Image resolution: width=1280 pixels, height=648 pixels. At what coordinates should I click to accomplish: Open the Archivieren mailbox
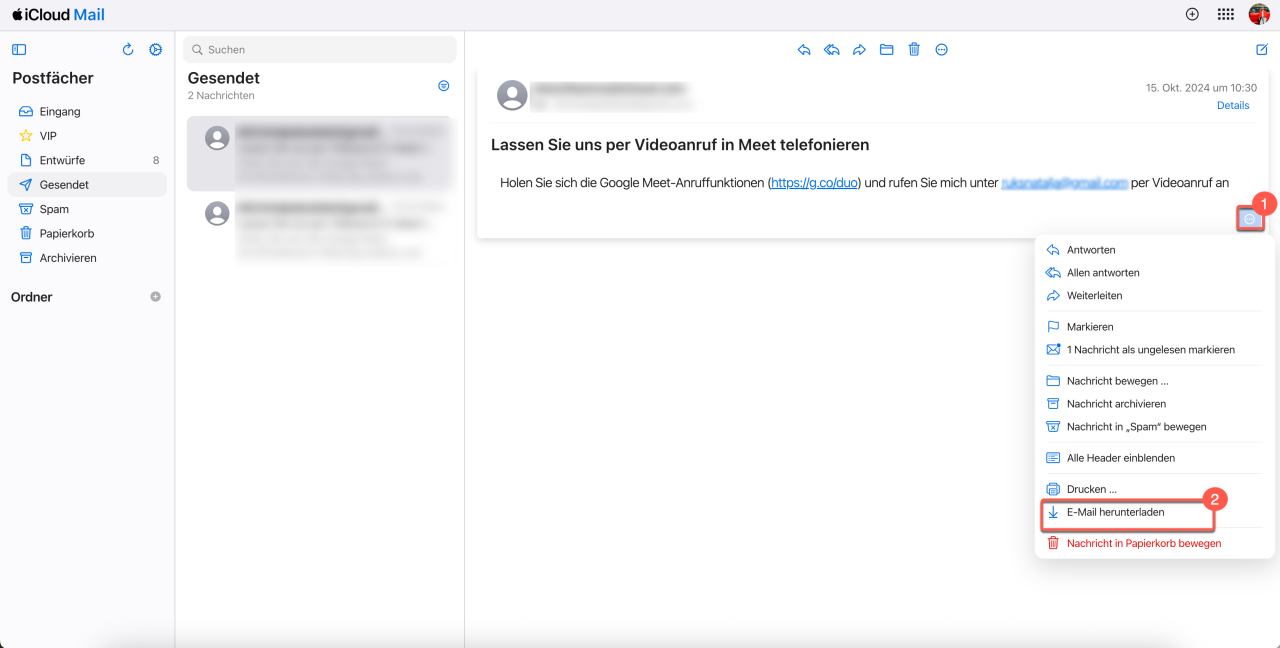87,258
